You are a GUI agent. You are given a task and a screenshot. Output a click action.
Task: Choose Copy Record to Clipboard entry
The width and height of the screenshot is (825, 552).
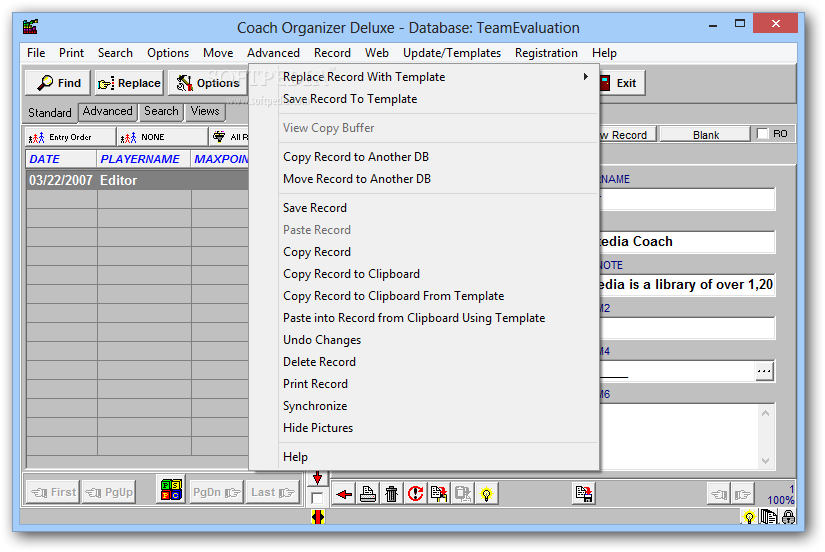coord(351,274)
